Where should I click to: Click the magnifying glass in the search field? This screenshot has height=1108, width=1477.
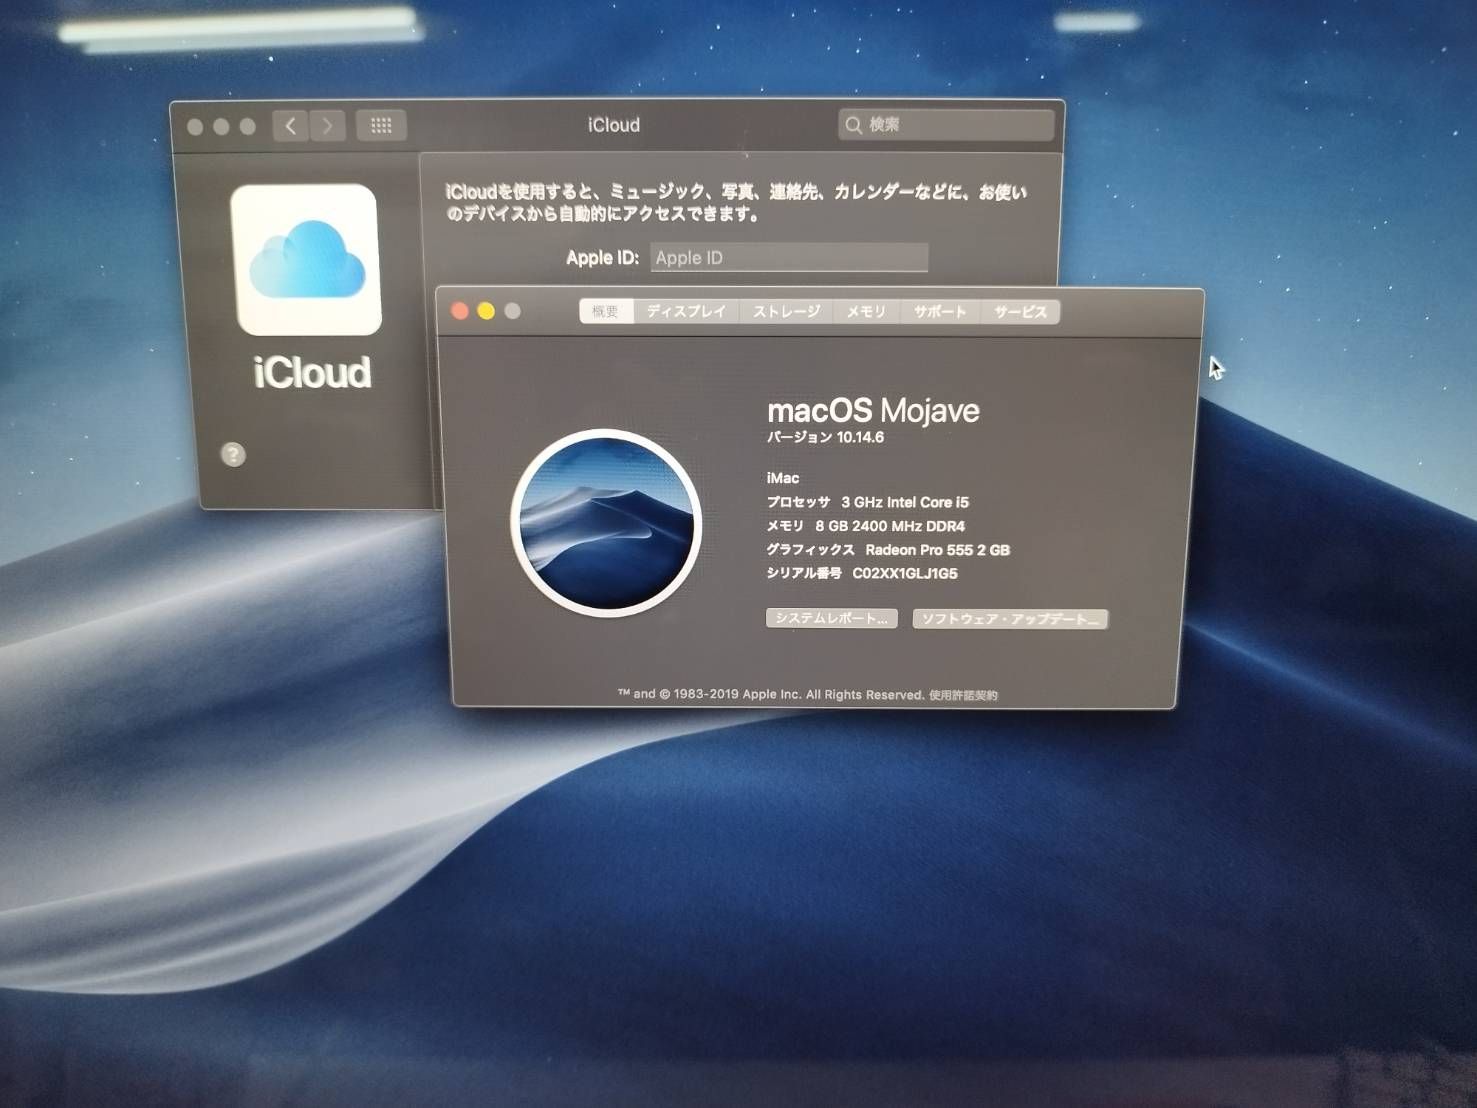(x=854, y=125)
